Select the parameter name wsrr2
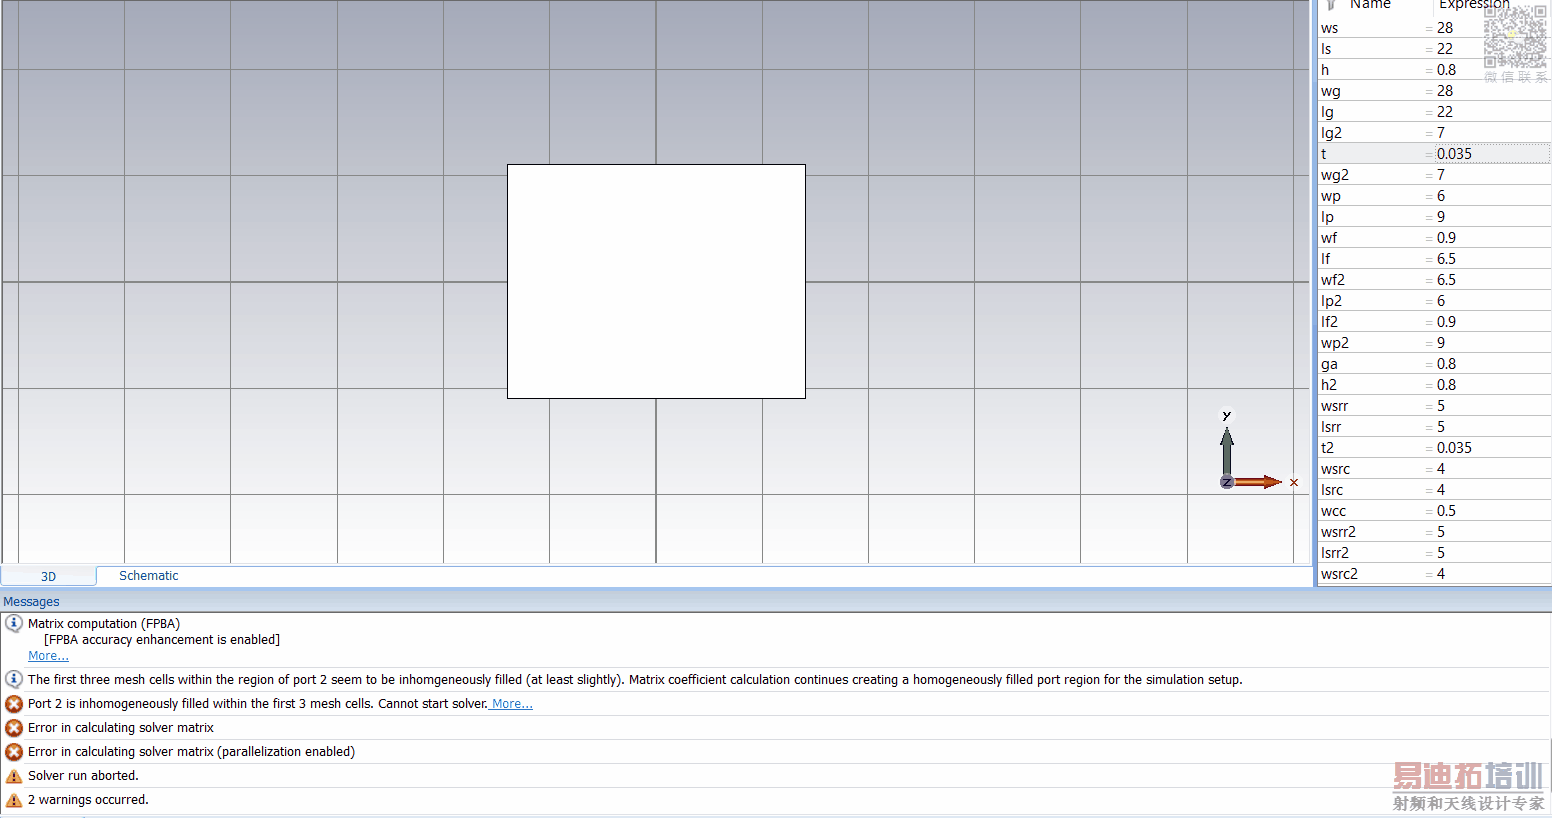 click(x=1338, y=532)
